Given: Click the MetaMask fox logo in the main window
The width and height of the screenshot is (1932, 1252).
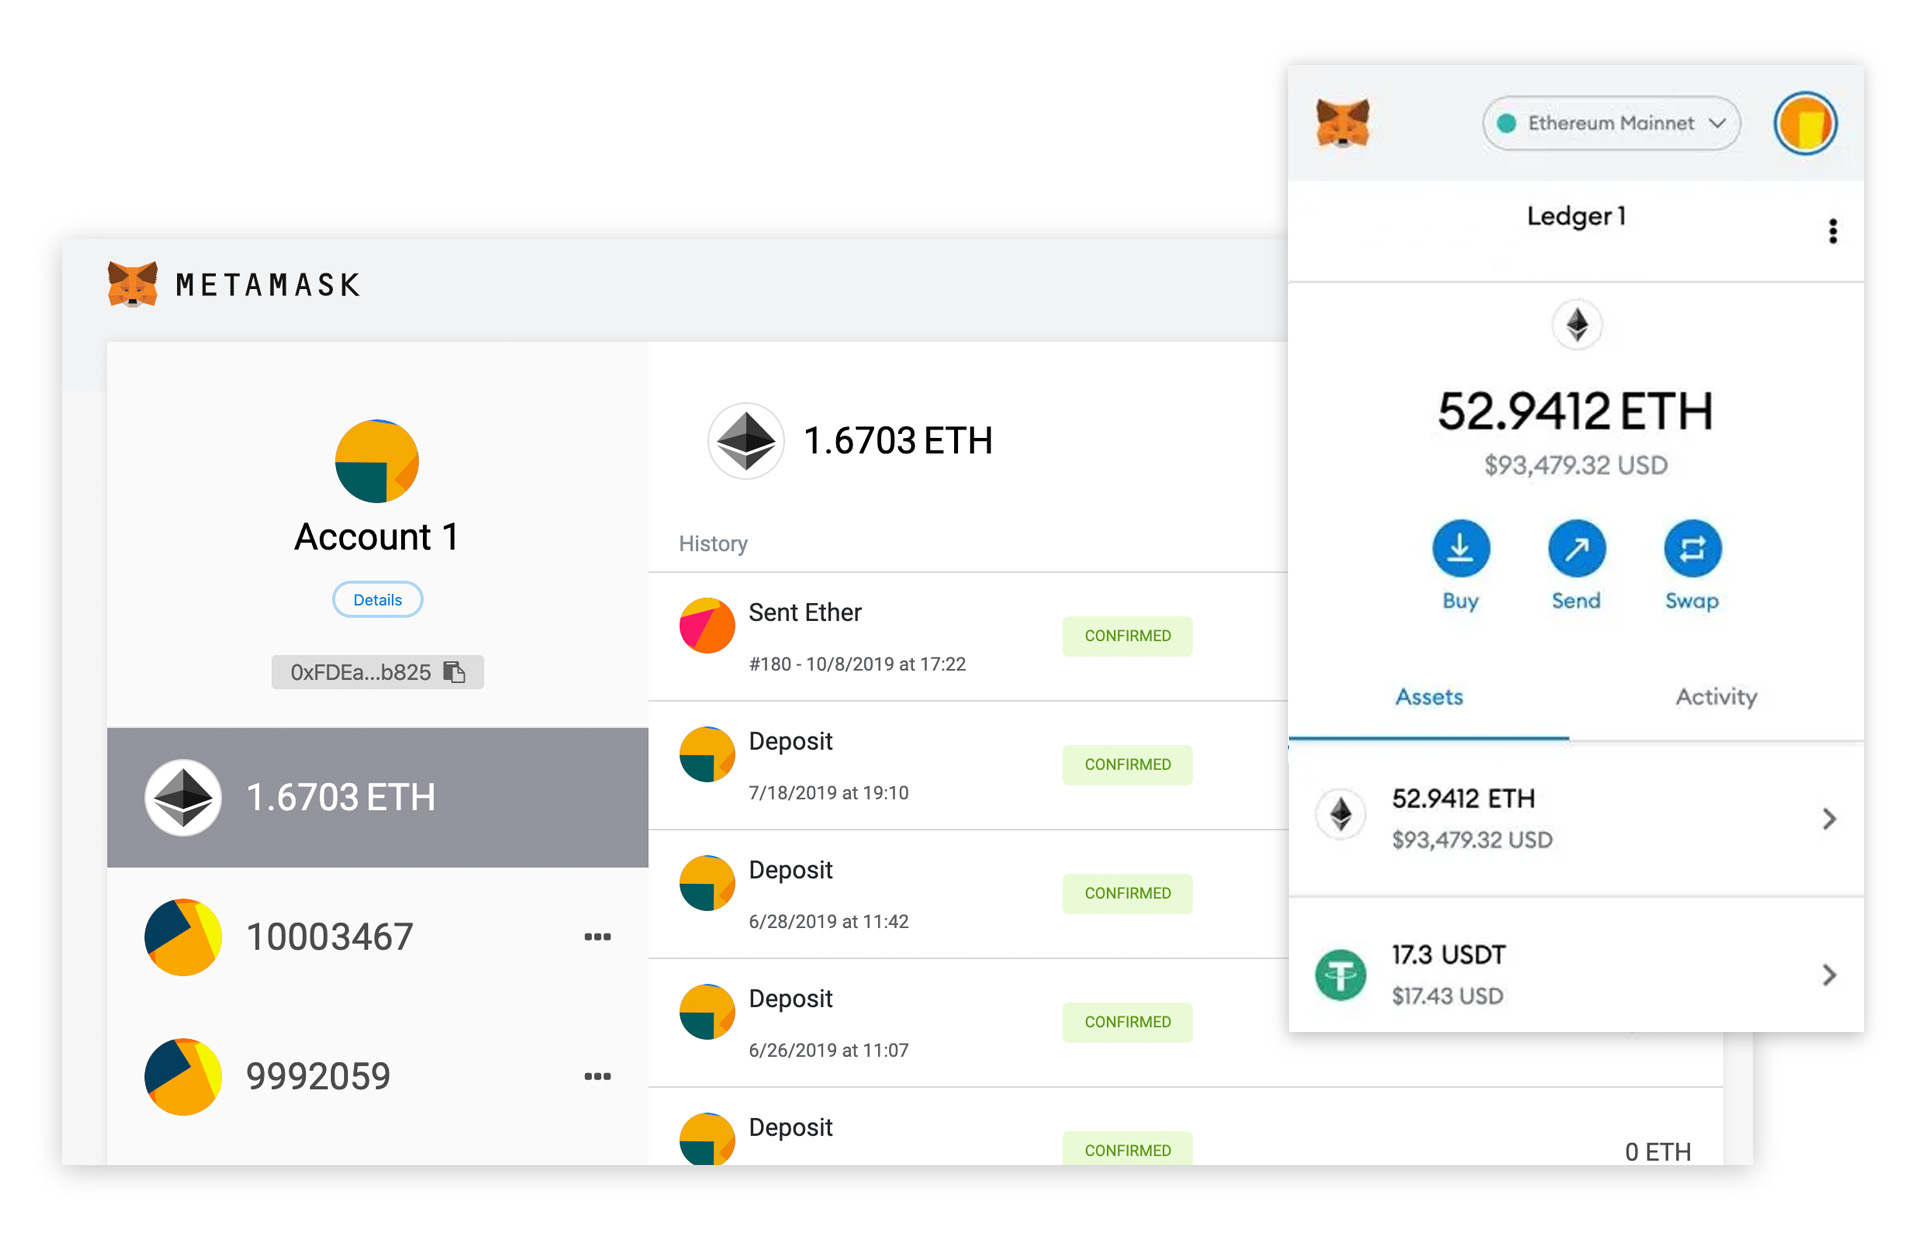Looking at the screenshot, I should point(133,285).
